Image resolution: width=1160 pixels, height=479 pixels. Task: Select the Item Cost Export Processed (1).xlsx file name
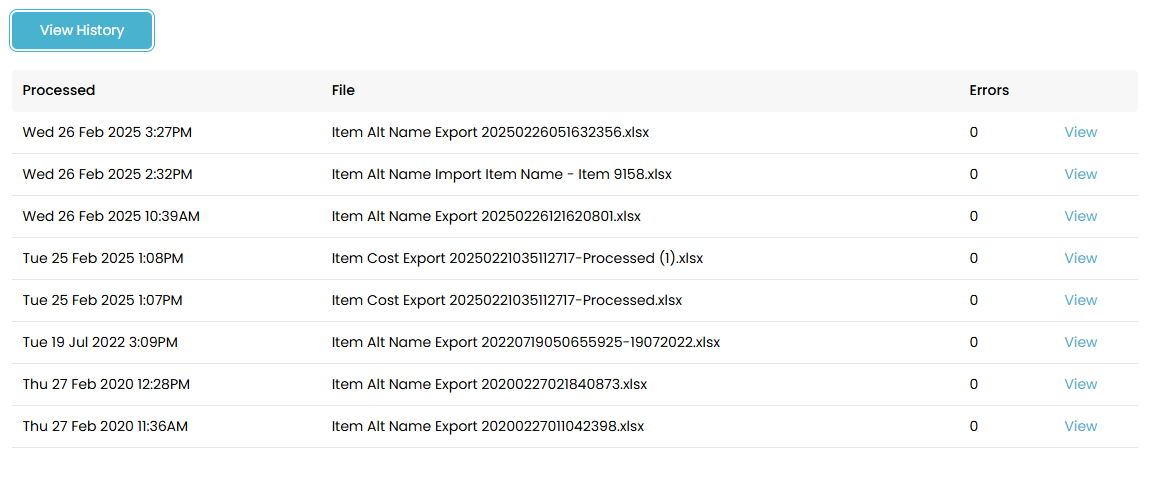click(517, 258)
